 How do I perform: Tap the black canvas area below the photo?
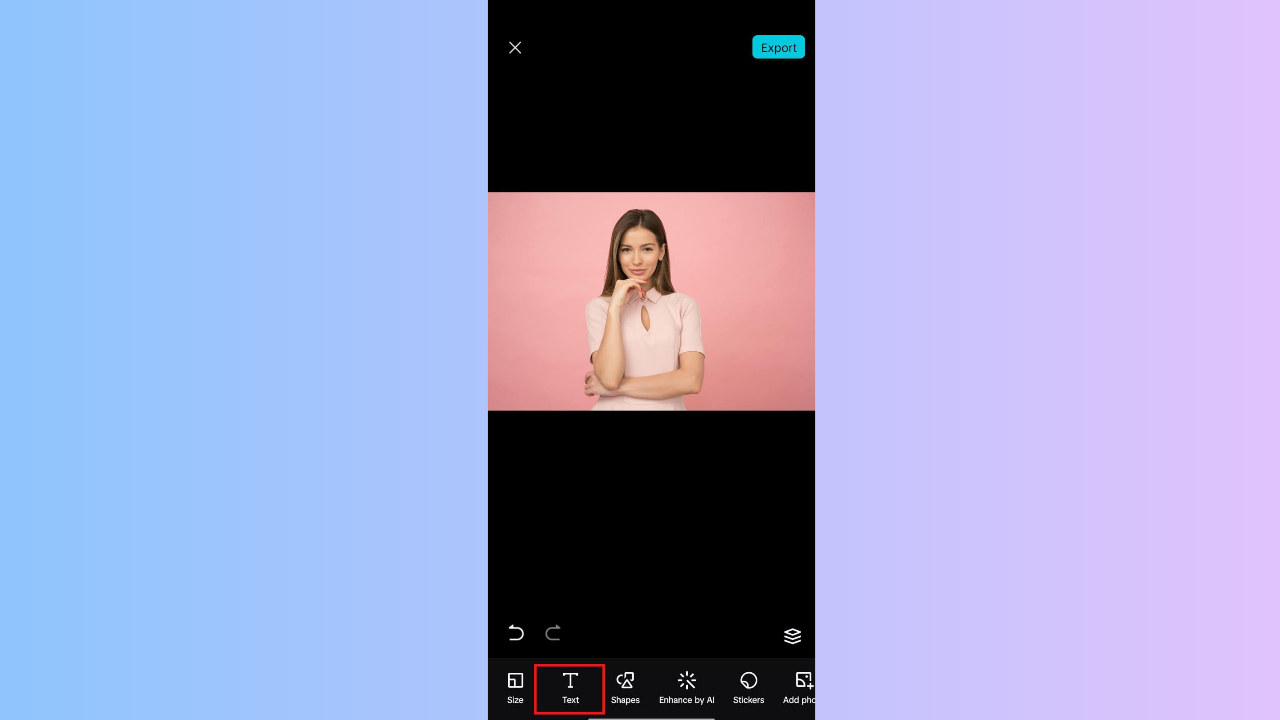(x=651, y=510)
